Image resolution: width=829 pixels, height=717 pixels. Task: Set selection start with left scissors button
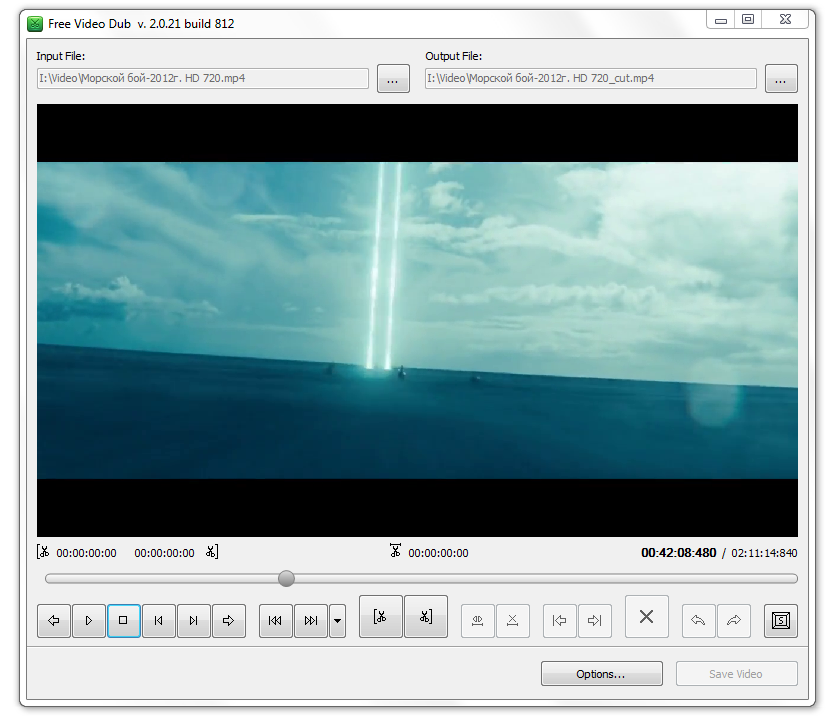(381, 617)
